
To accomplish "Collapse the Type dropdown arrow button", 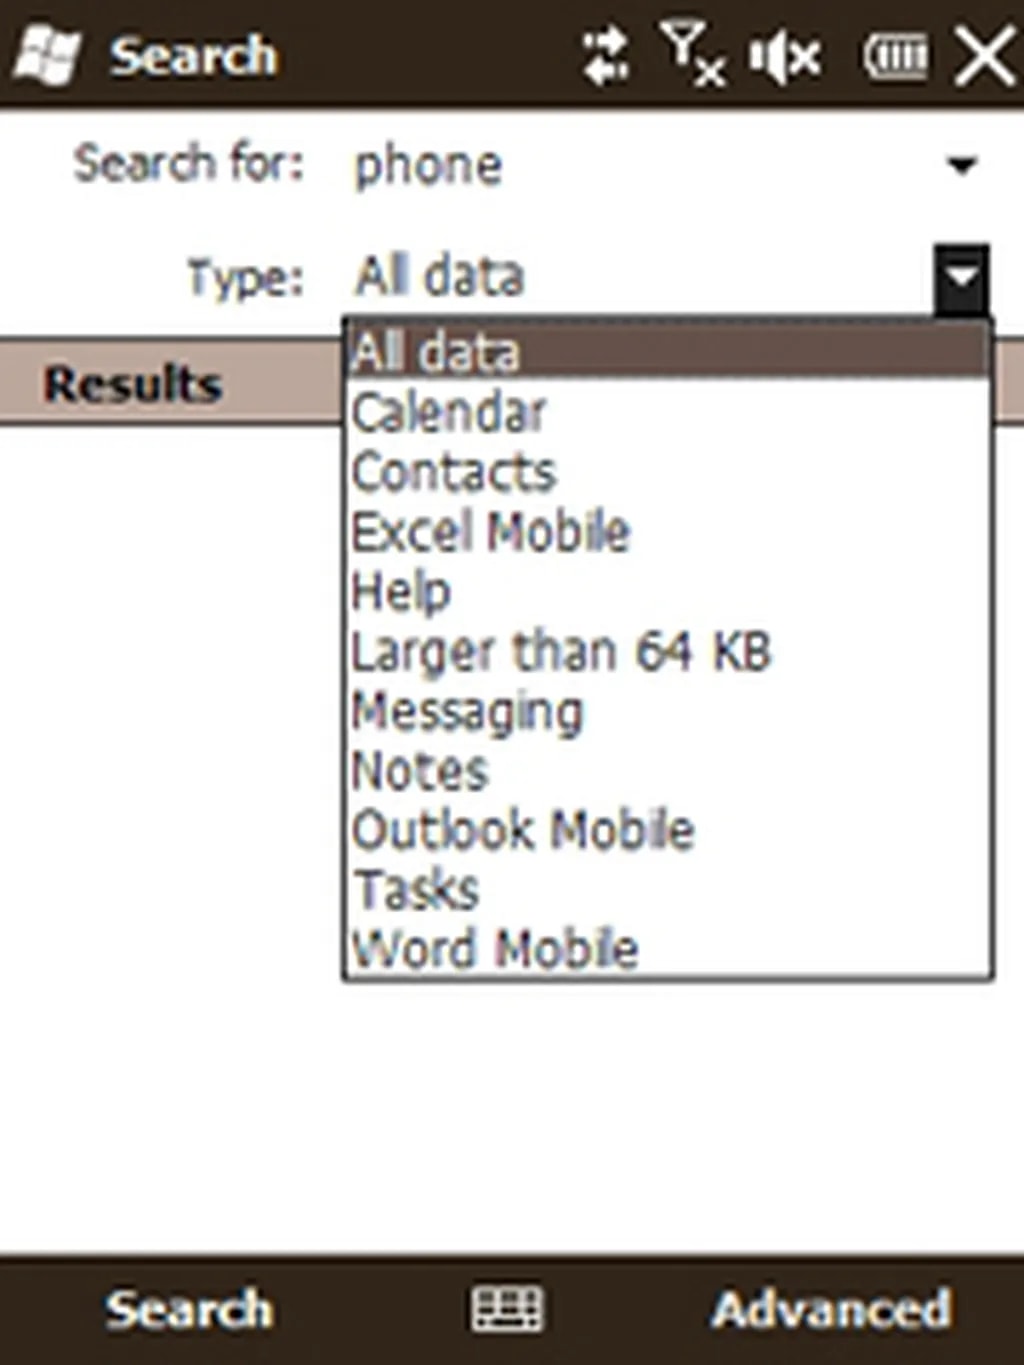I will pyautogui.click(x=962, y=276).
